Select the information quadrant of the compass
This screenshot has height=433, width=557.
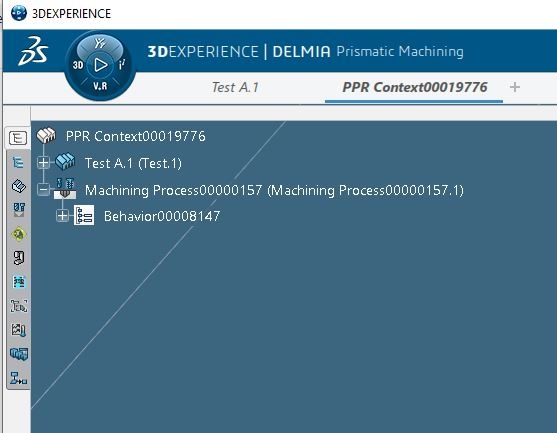pos(122,65)
